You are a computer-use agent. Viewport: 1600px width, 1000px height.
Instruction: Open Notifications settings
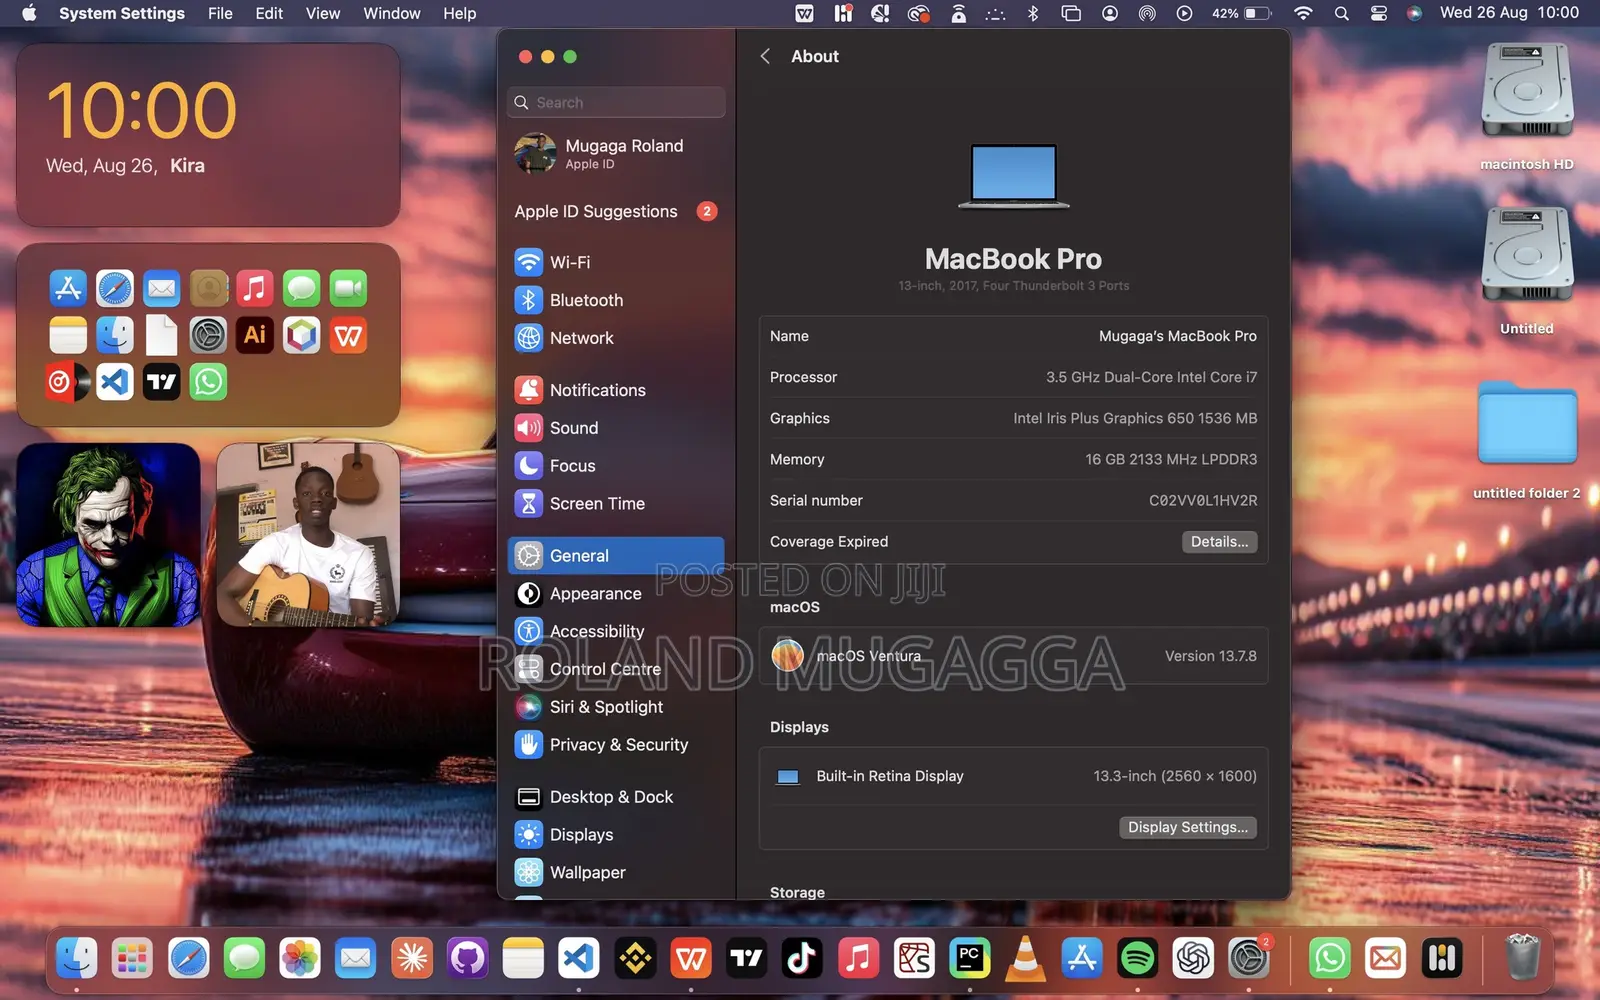point(616,390)
